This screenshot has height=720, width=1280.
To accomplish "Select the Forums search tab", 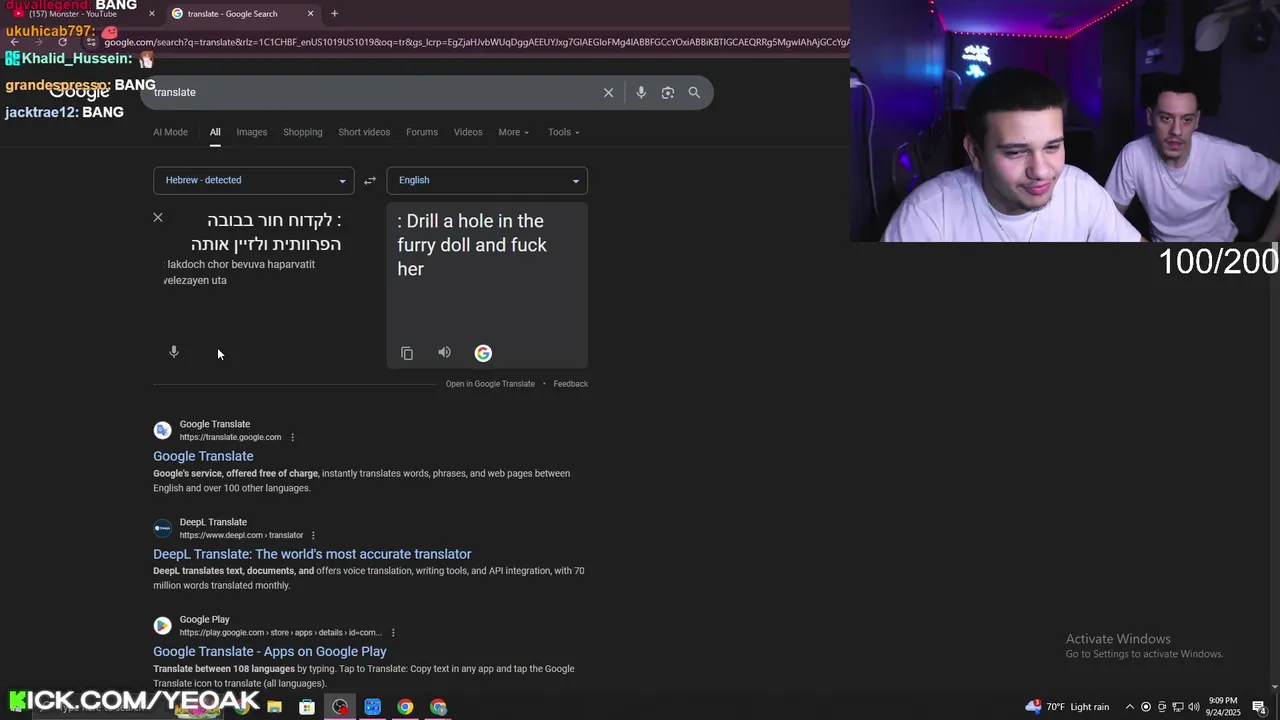I will click(x=422, y=132).
